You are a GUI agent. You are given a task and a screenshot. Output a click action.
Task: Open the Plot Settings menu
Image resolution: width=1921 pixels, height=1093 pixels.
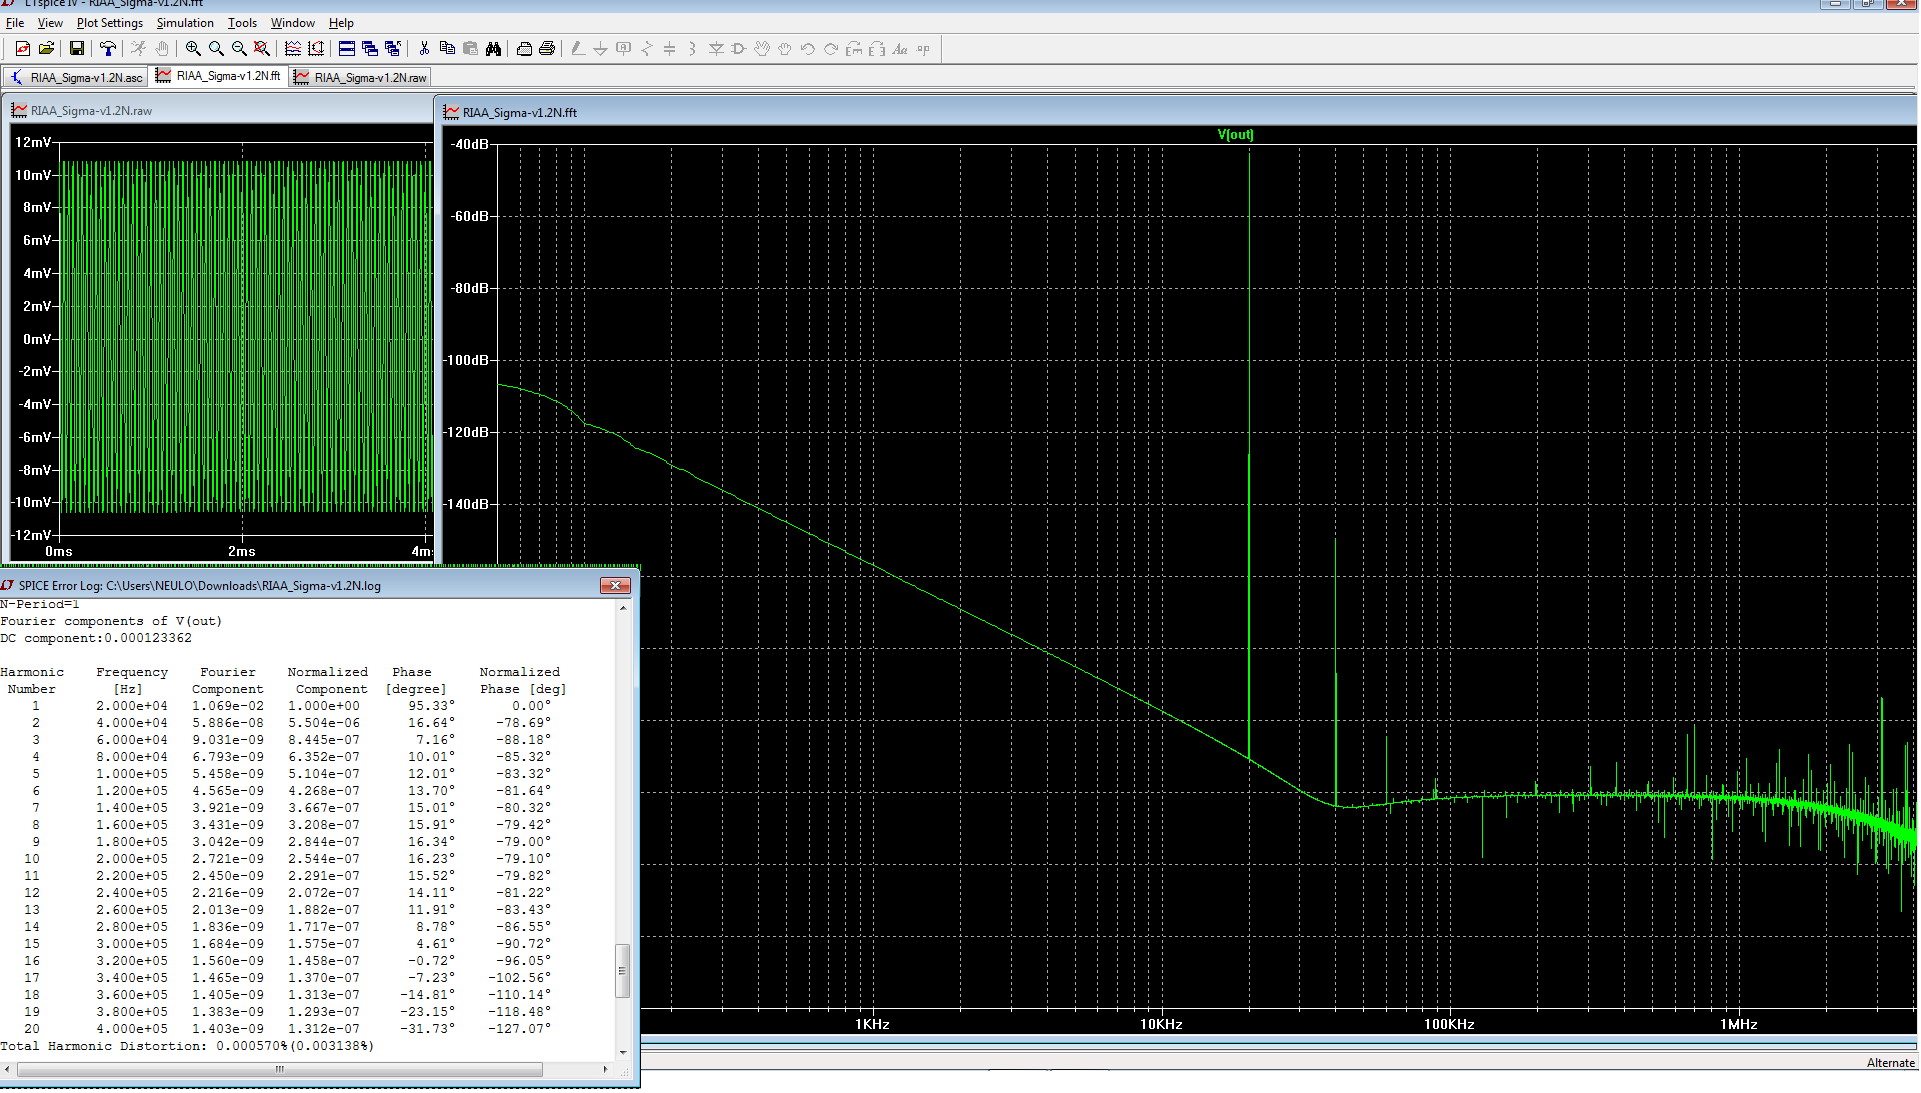tap(109, 22)
